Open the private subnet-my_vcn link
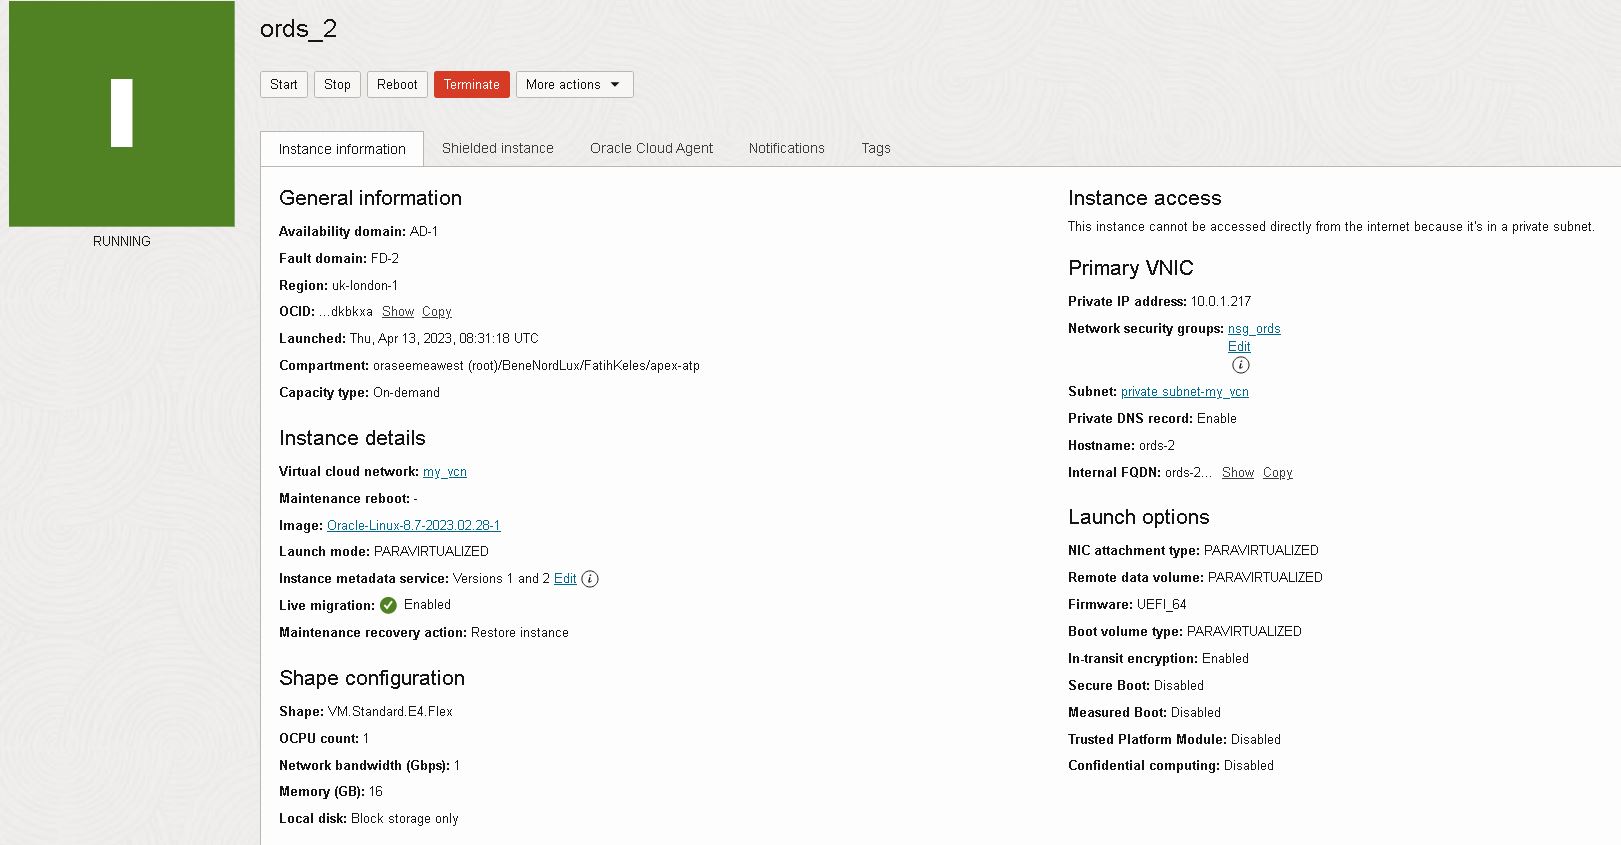Screen dimensions: 1621x845 [x=1185, y=392]
